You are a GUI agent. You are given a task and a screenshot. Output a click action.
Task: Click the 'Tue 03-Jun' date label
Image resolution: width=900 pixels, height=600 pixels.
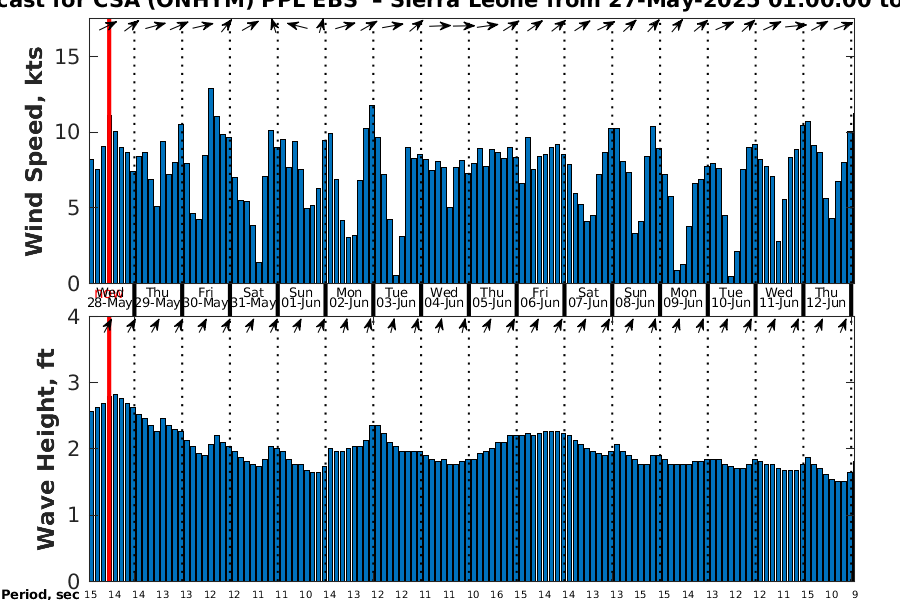coord(396,298)
